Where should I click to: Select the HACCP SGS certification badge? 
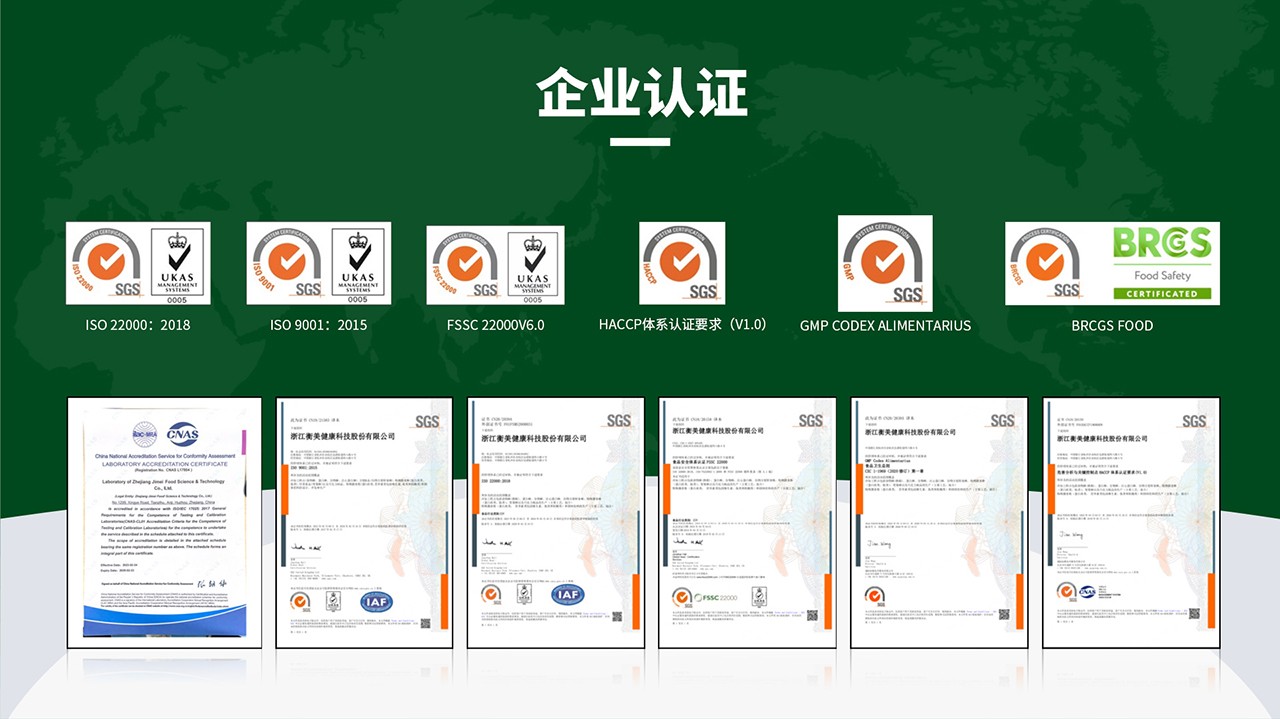click(x=682, y=263)
